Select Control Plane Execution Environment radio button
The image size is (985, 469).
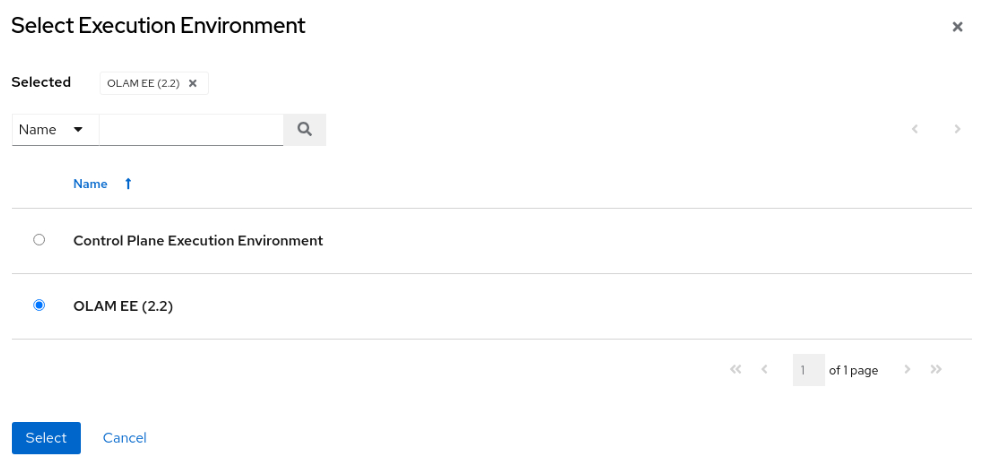click(39, 240)
